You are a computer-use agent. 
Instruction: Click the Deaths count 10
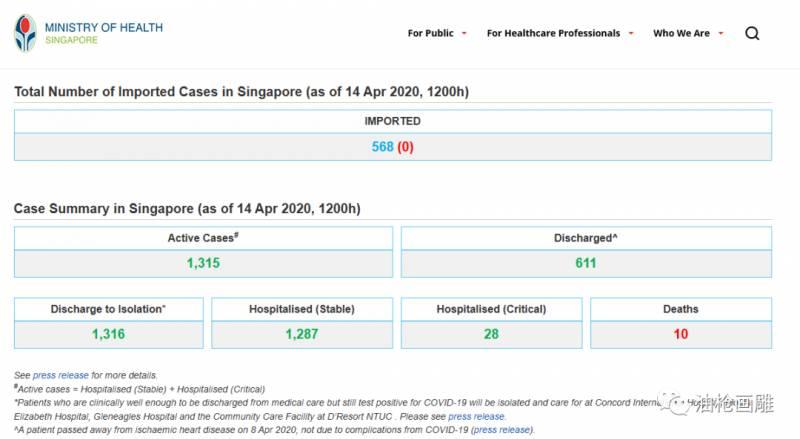(680, 334)
